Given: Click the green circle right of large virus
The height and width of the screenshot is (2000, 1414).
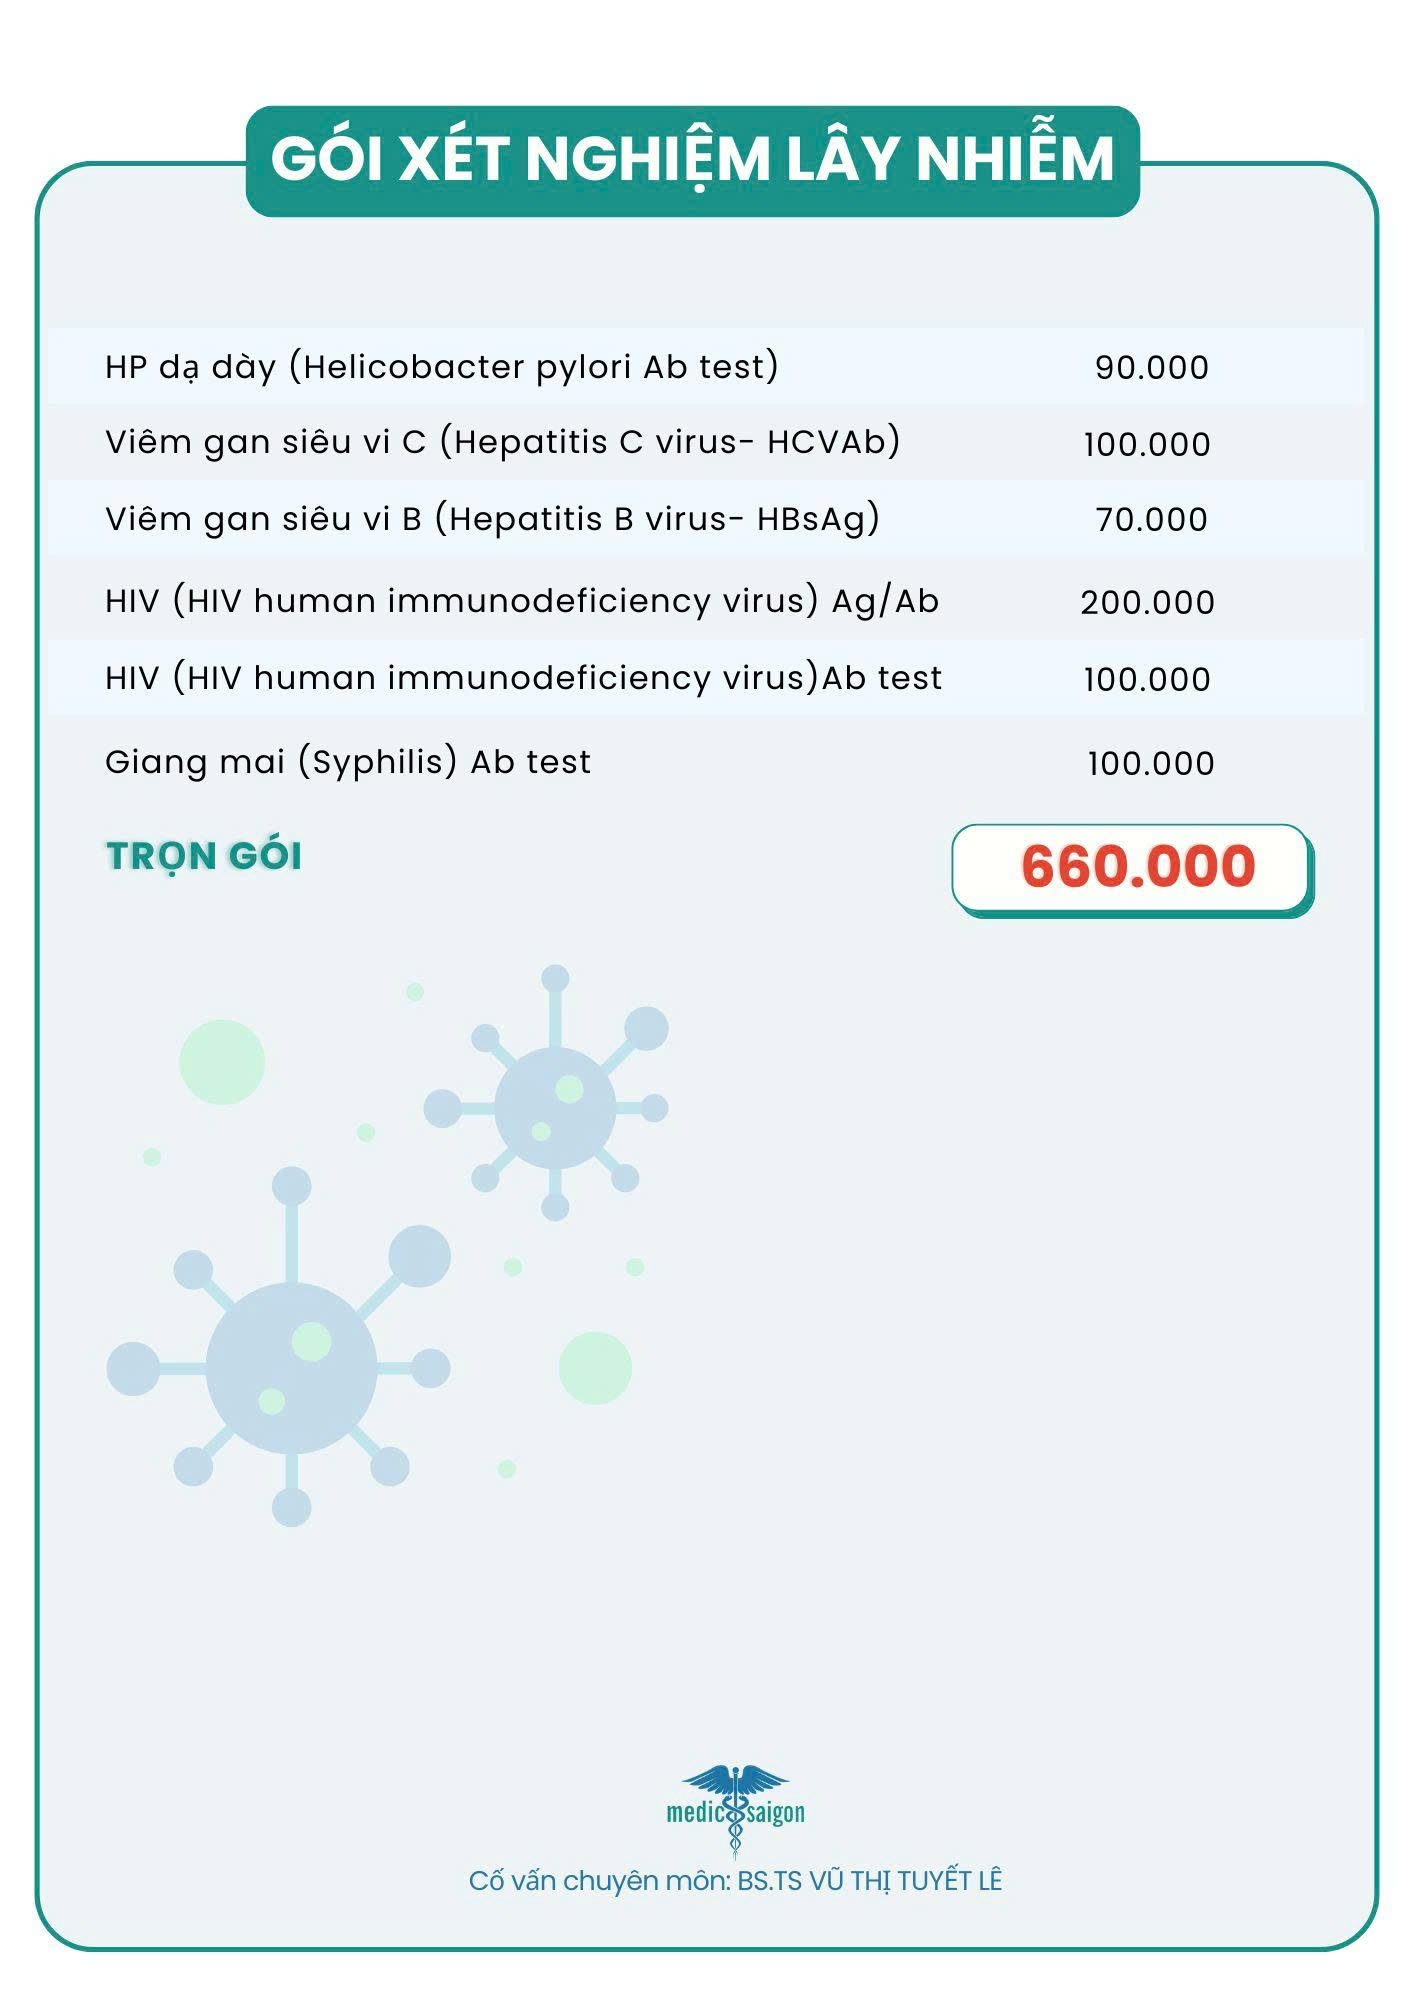Looking at the screenshot, I should (595, 1367).
